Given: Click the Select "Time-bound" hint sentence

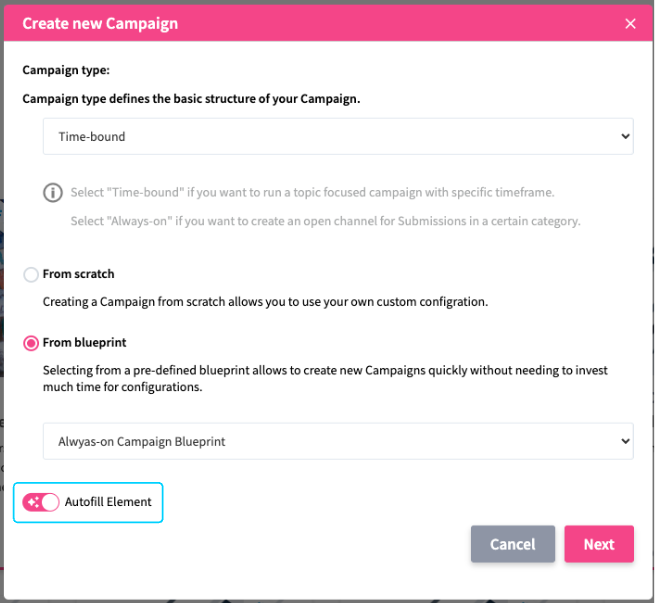Looking at the screenshot, I should [312, 192].
